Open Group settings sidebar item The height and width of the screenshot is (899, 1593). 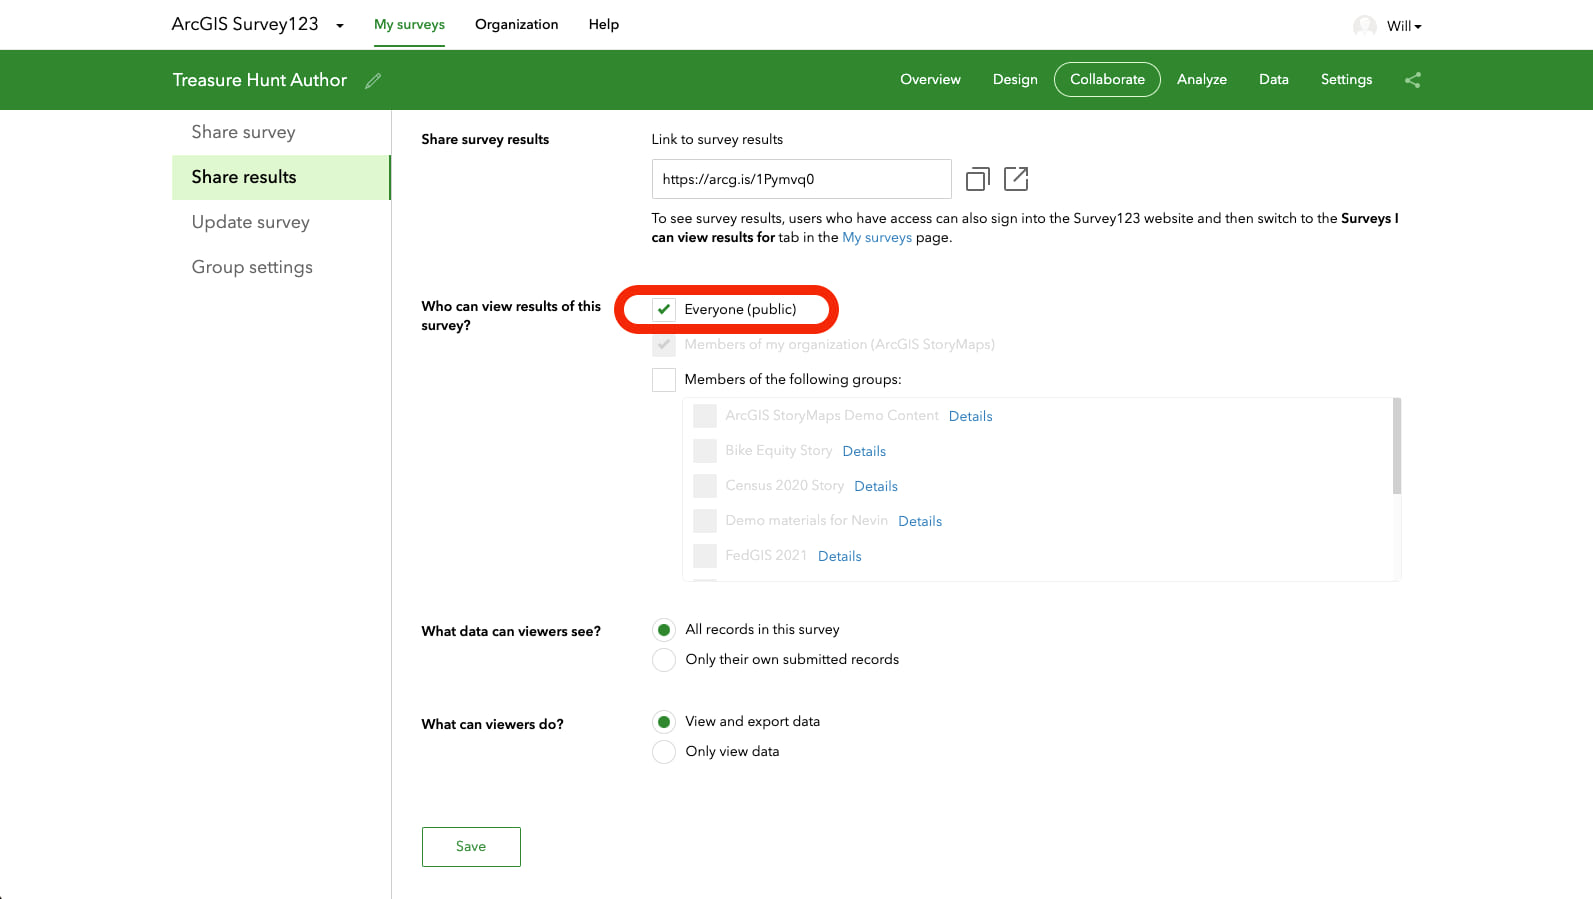281,267
